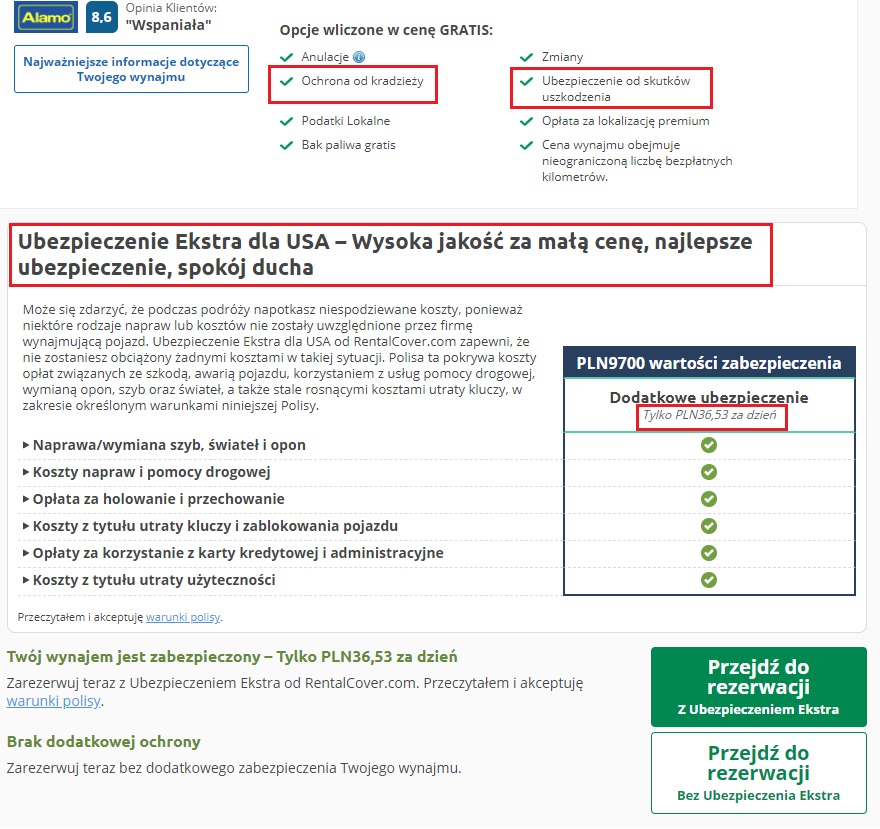Click Brak dodatkowej ochrony heading
Image resolution: width=880 pixels, height=829 pixels.
coord(103,742)
